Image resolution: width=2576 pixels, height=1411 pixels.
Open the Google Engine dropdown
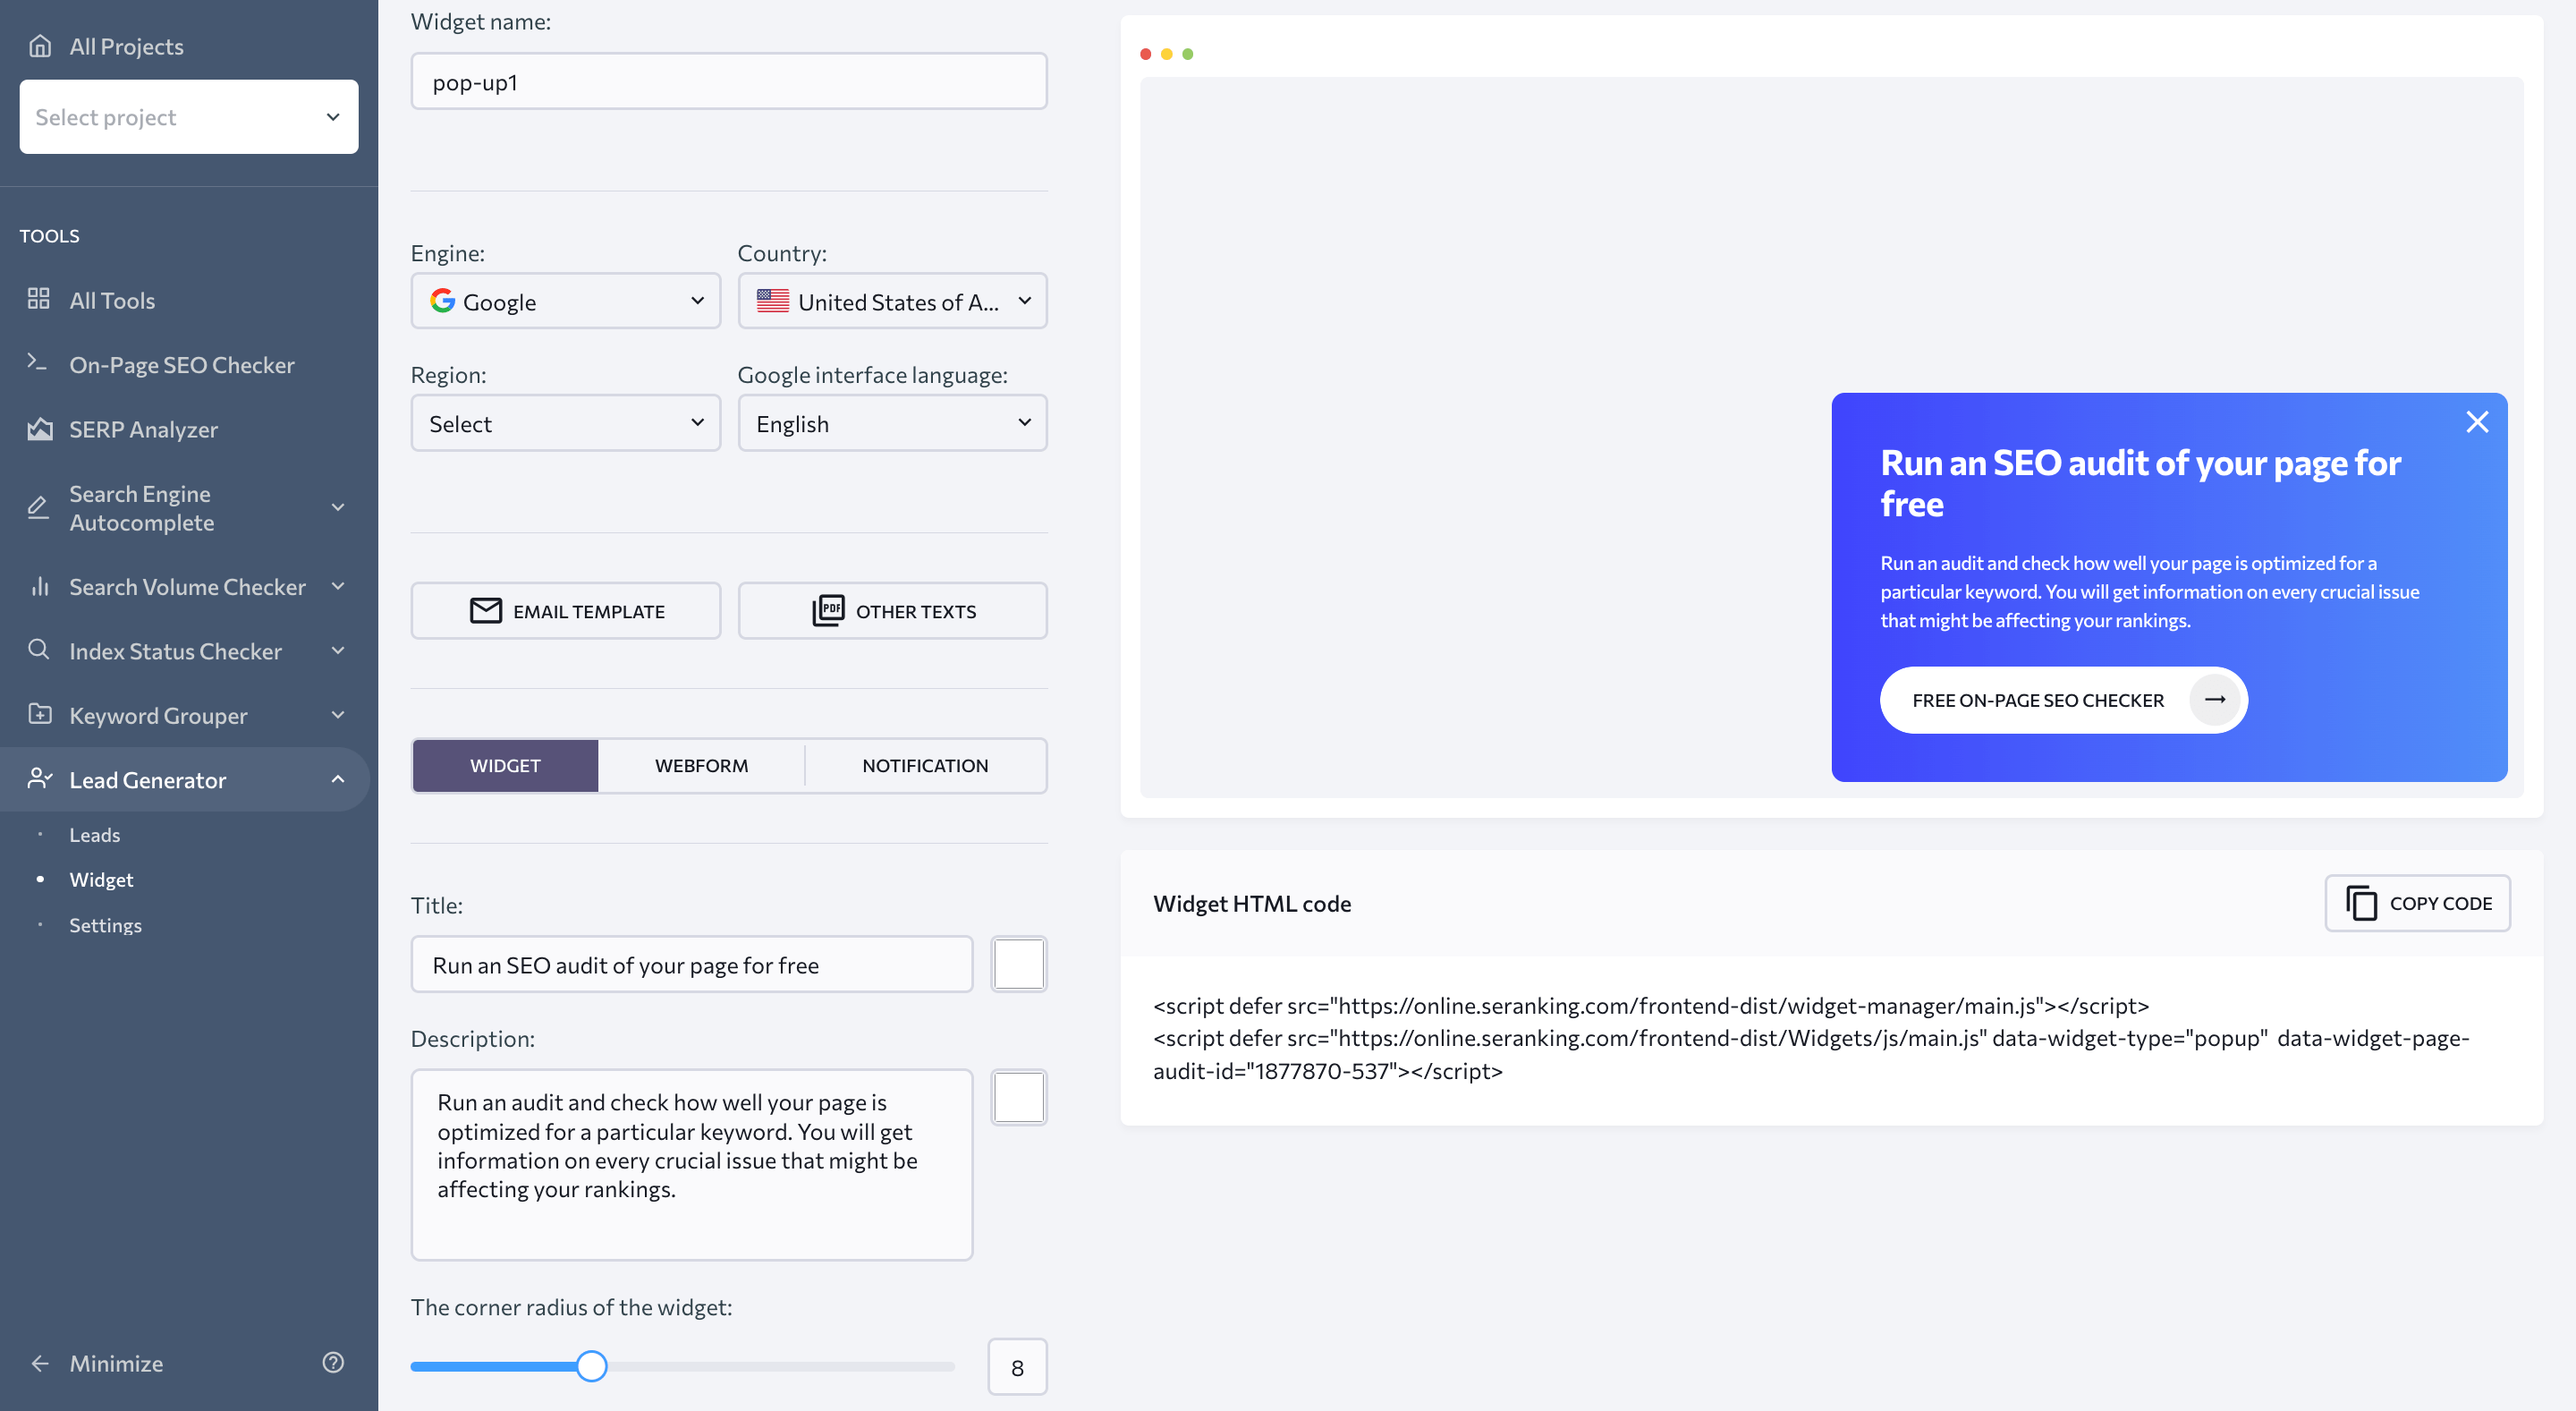coord(564,299)
